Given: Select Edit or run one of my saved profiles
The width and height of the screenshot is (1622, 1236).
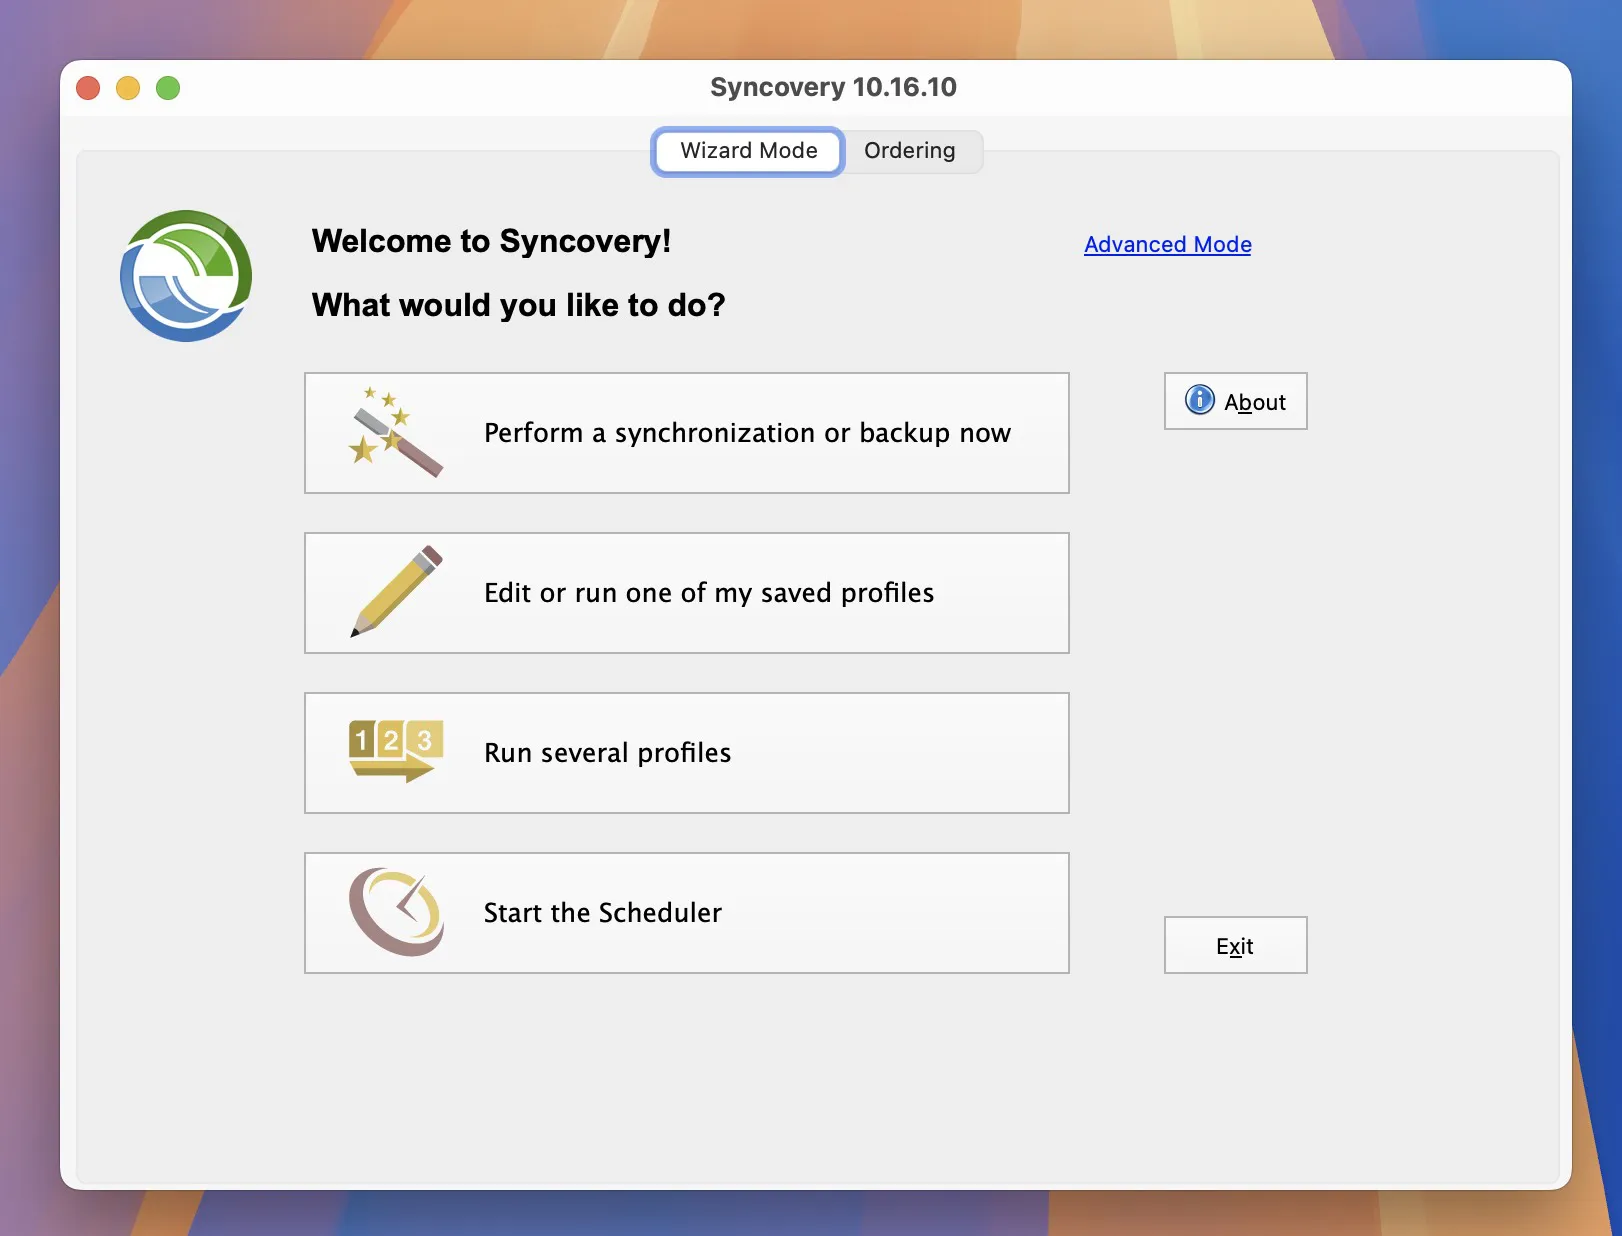Looking at the screenshot, I should click(687, 593).
